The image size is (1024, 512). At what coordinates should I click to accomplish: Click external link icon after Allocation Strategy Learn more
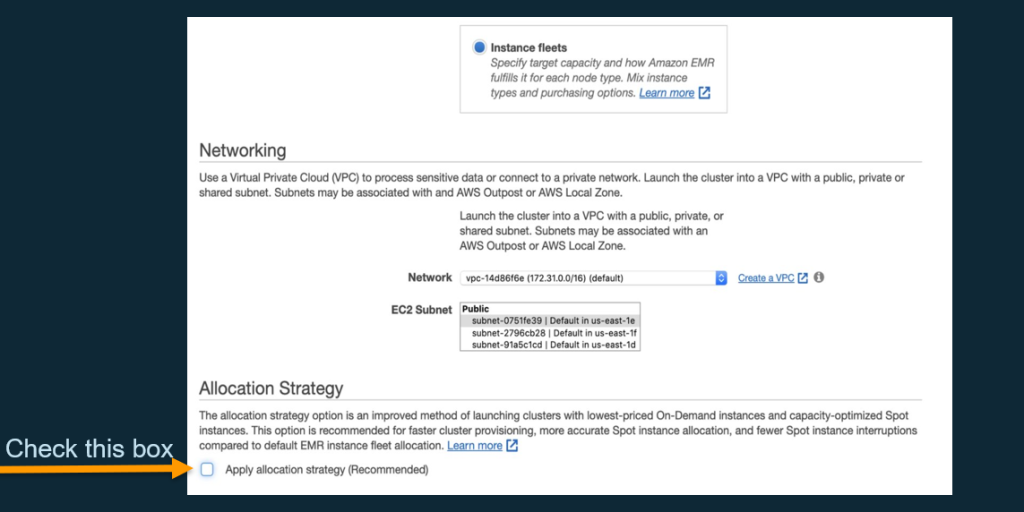point(512,446)
